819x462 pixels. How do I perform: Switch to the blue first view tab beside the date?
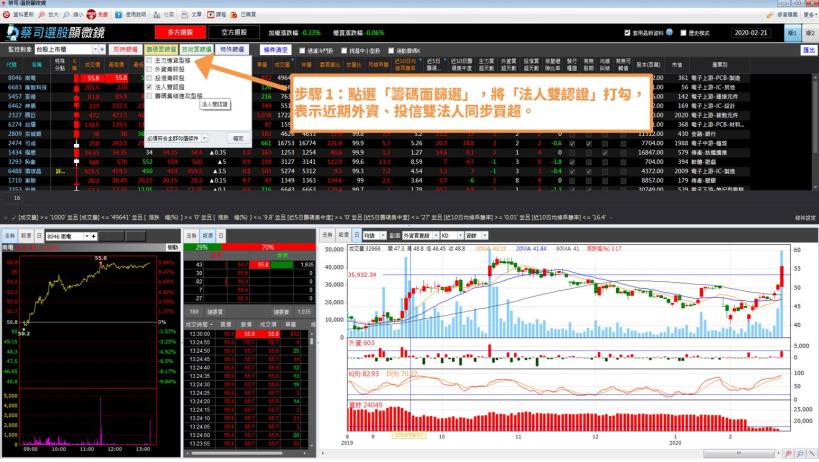[792, 33]
